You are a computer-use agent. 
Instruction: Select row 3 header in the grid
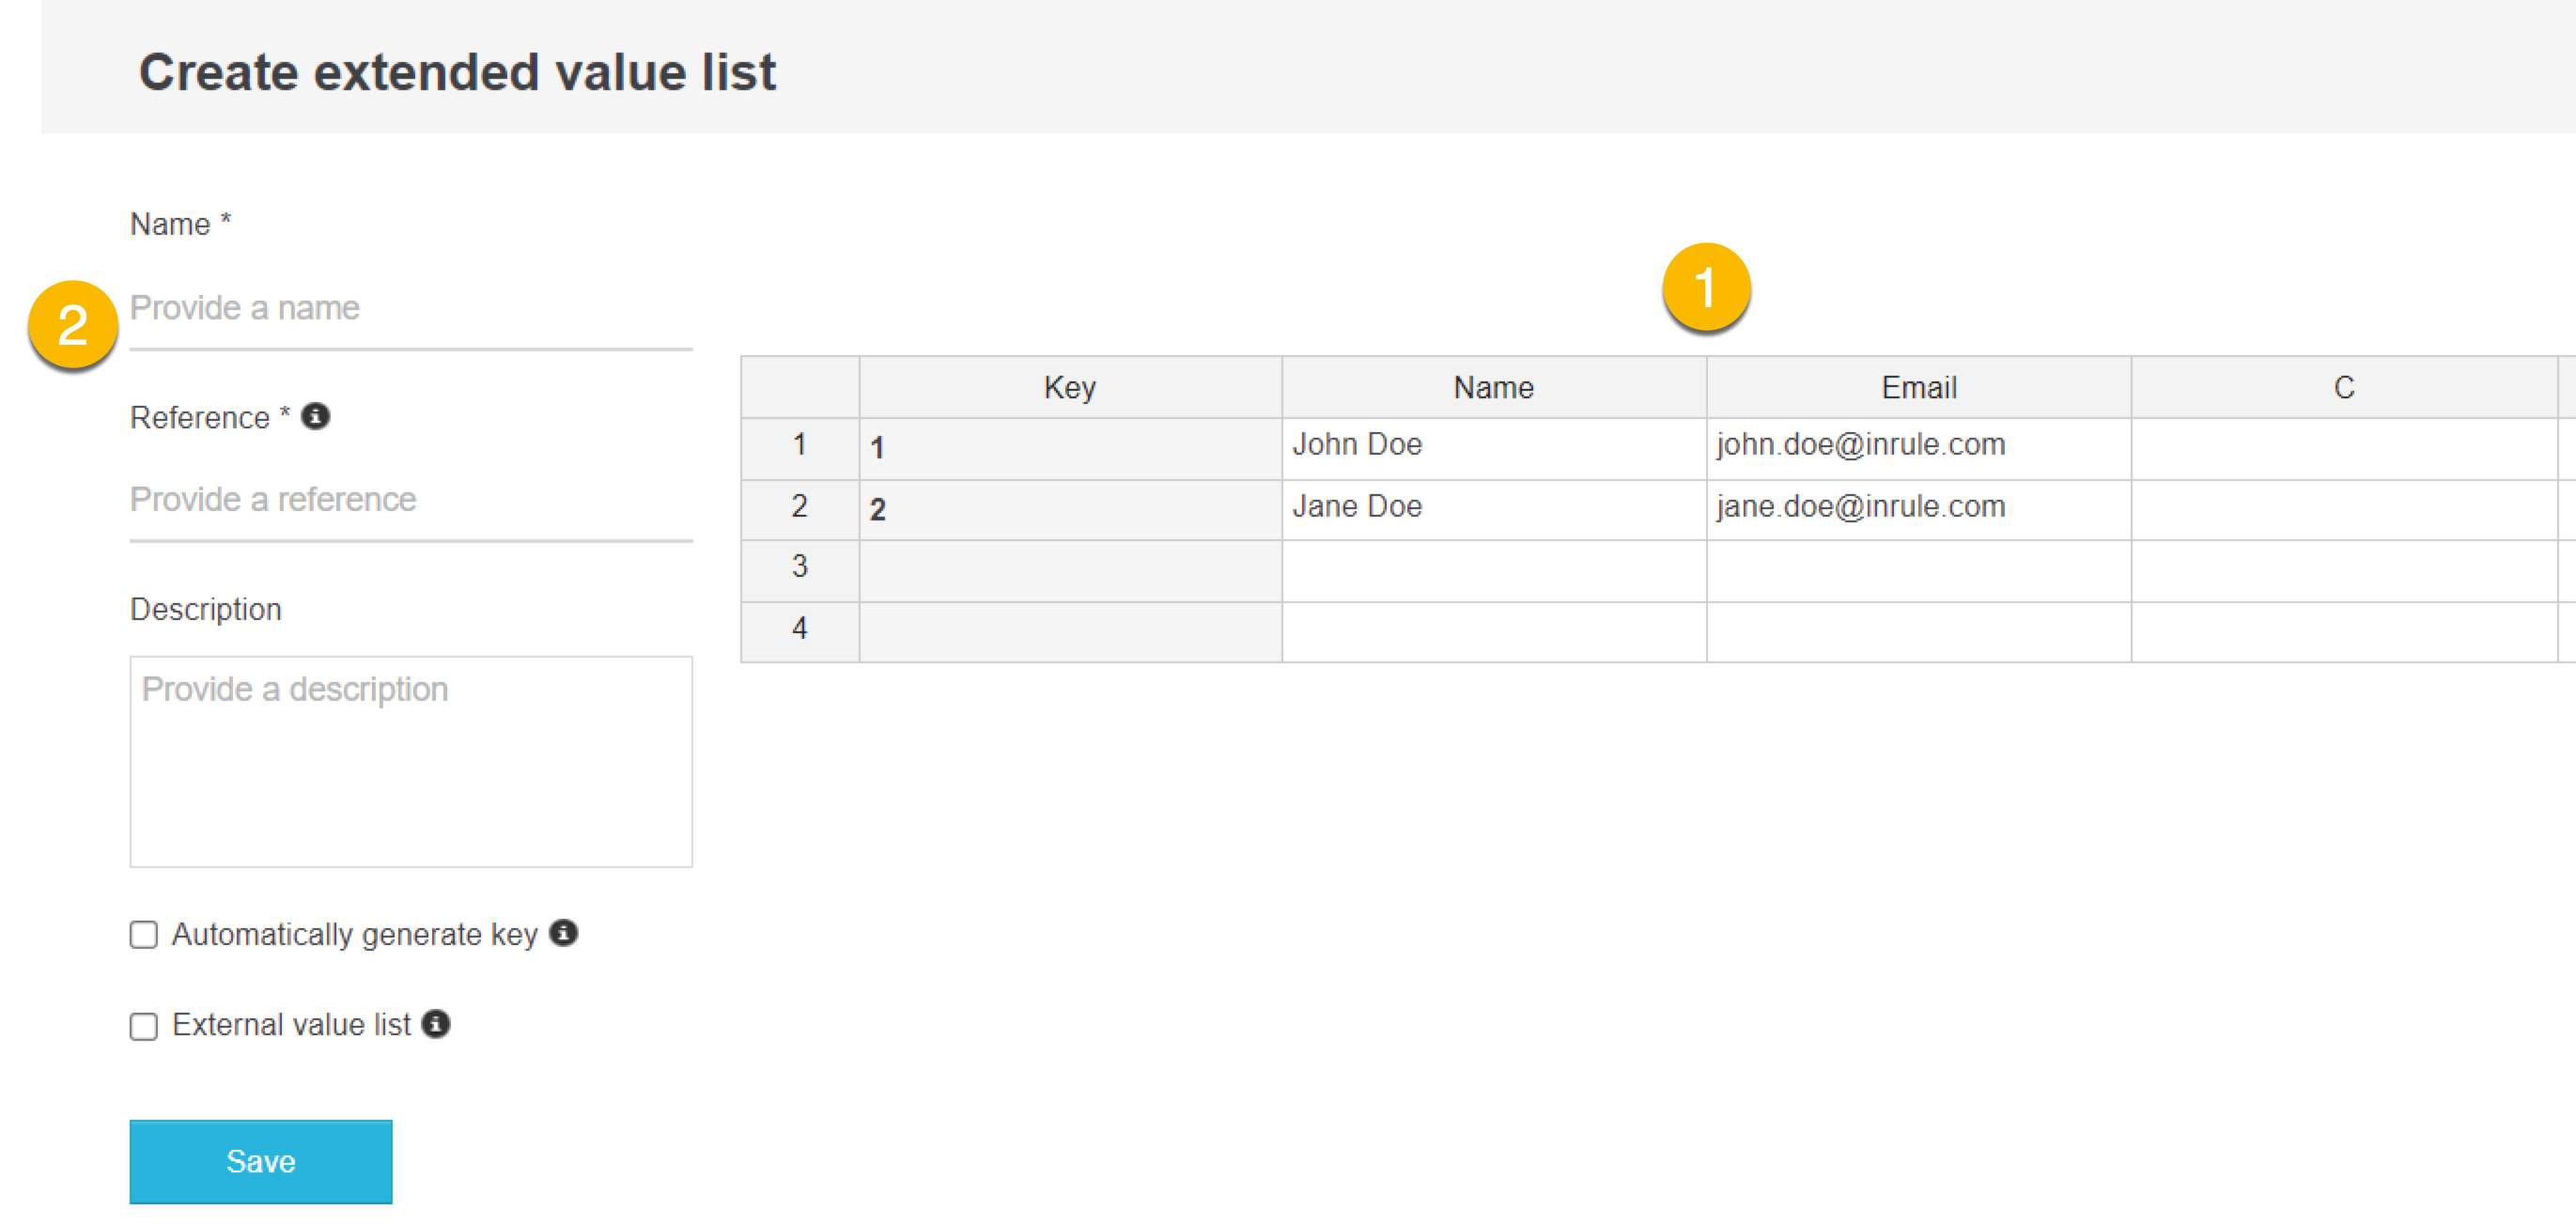799,568
